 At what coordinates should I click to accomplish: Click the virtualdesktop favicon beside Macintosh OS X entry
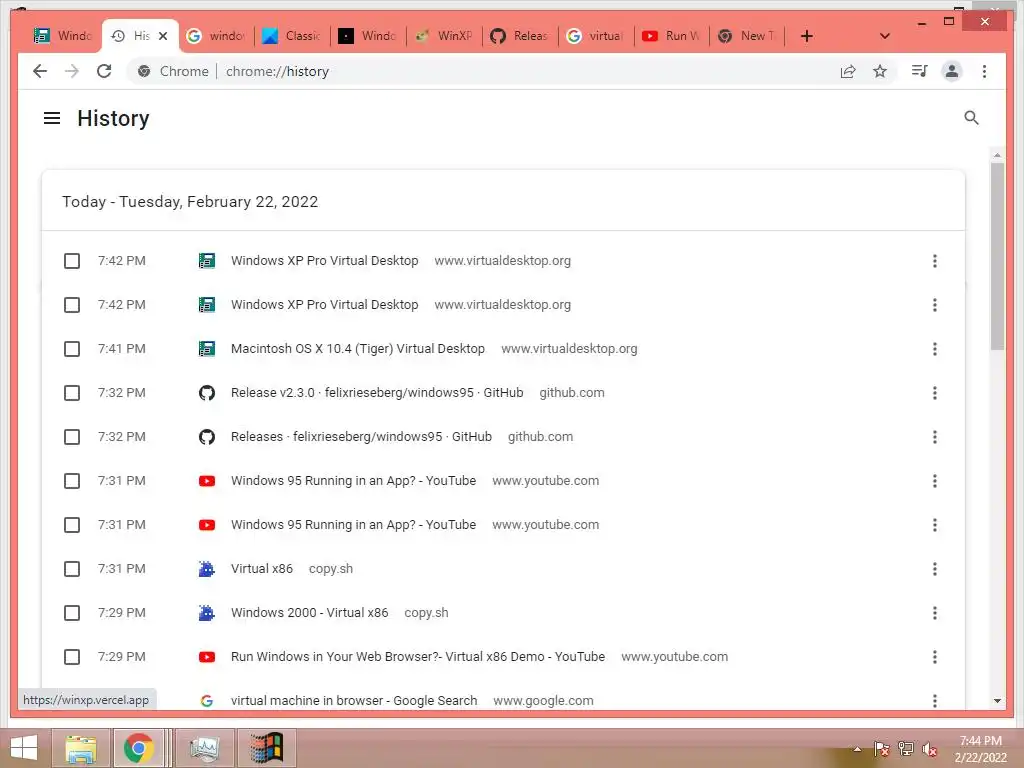(x=206, y=349)
